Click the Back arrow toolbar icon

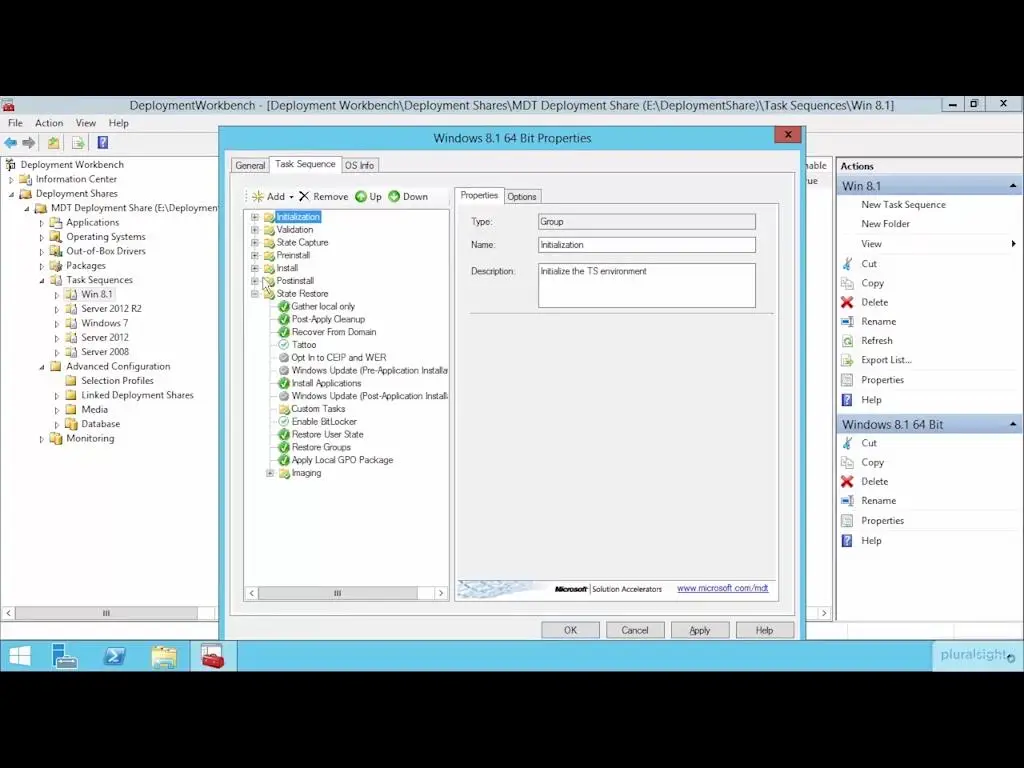[10, 142]
